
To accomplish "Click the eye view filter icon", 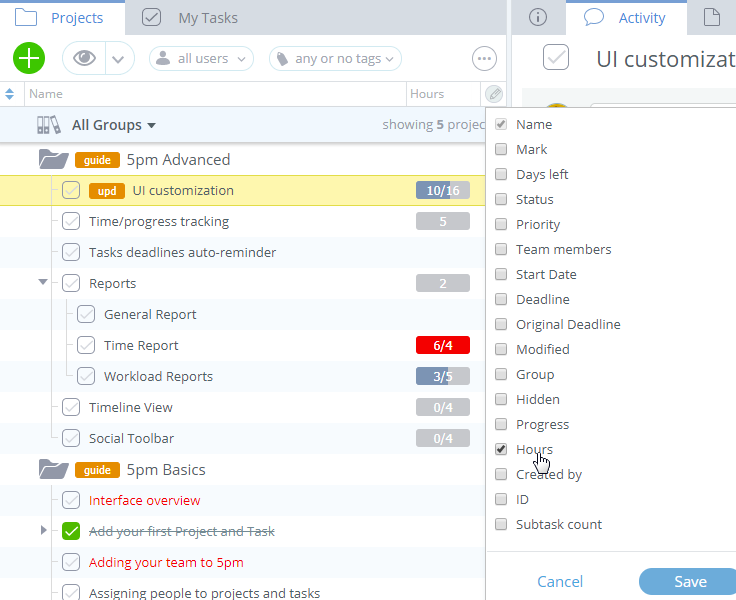I will pos(85,58).
